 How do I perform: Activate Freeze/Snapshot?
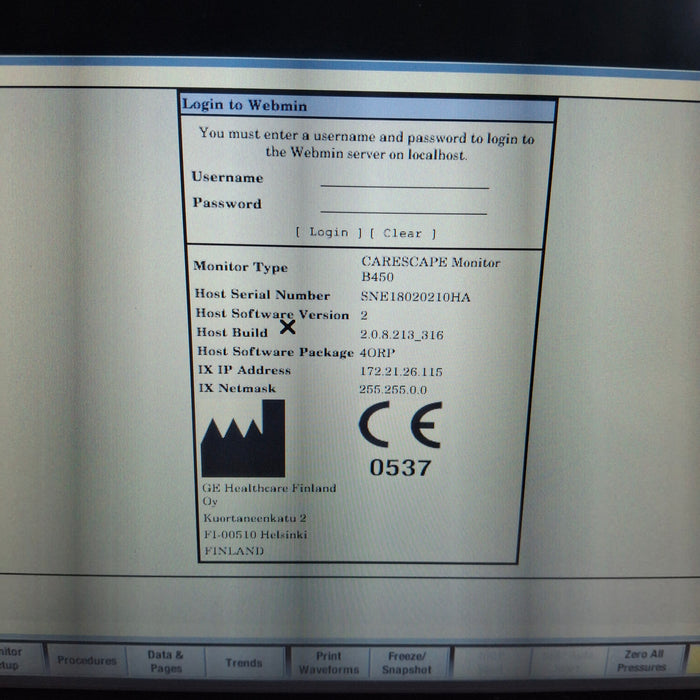coord(407,663)
